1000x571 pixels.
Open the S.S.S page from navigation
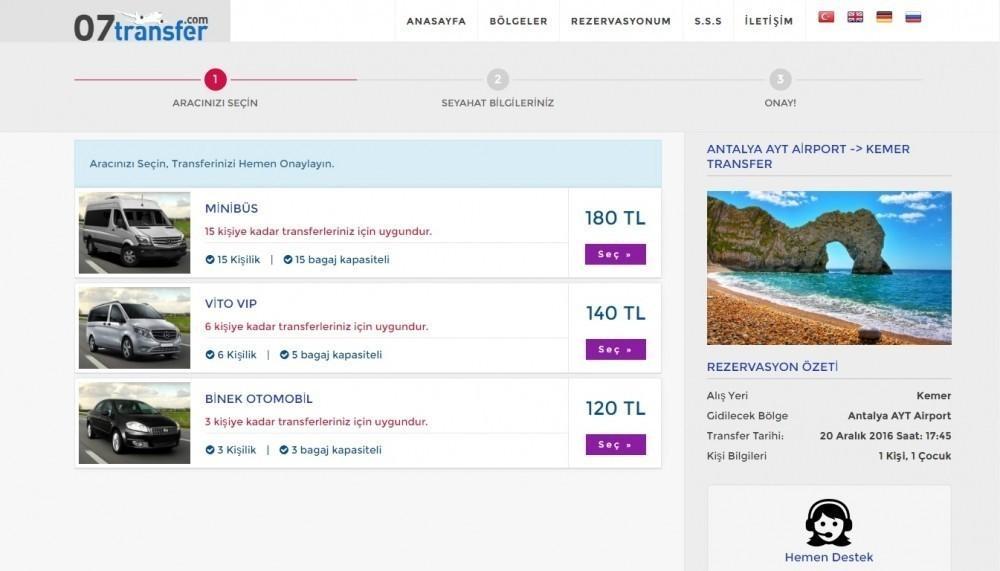[708, 21]
